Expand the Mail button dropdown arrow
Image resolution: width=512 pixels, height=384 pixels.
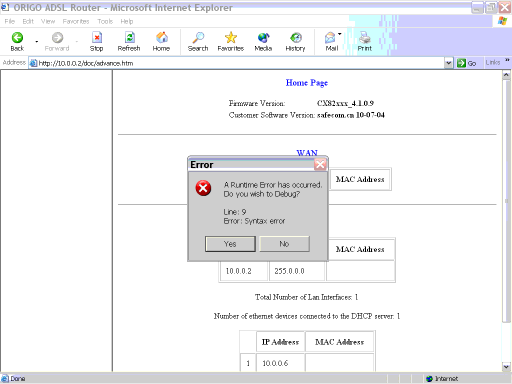pos(340,34)
